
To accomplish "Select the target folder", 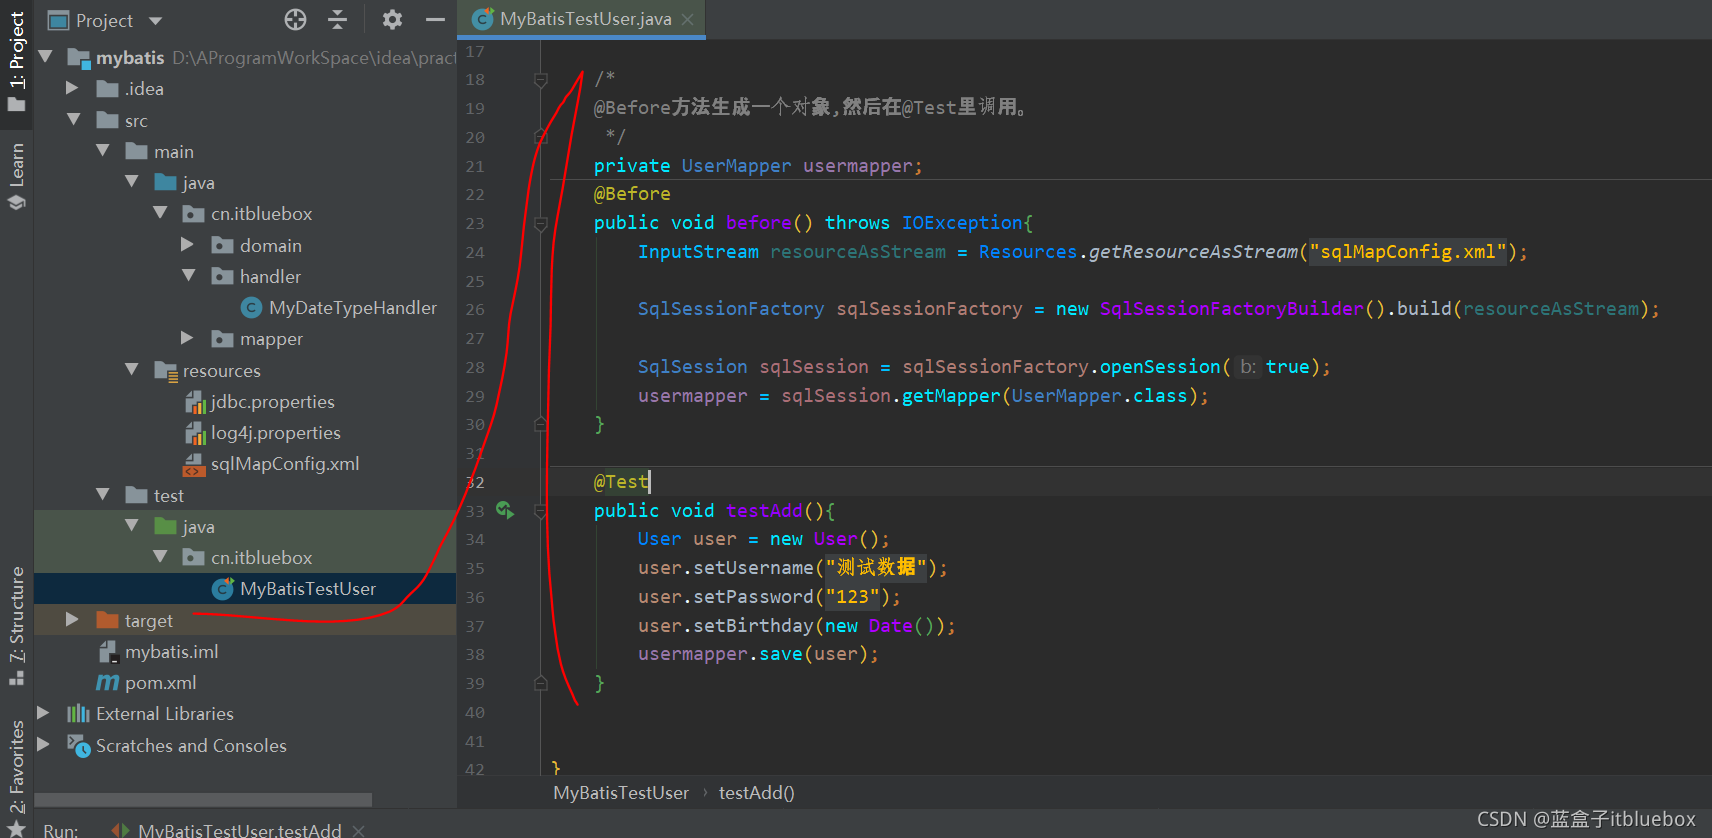I will [x=148, y=621].
